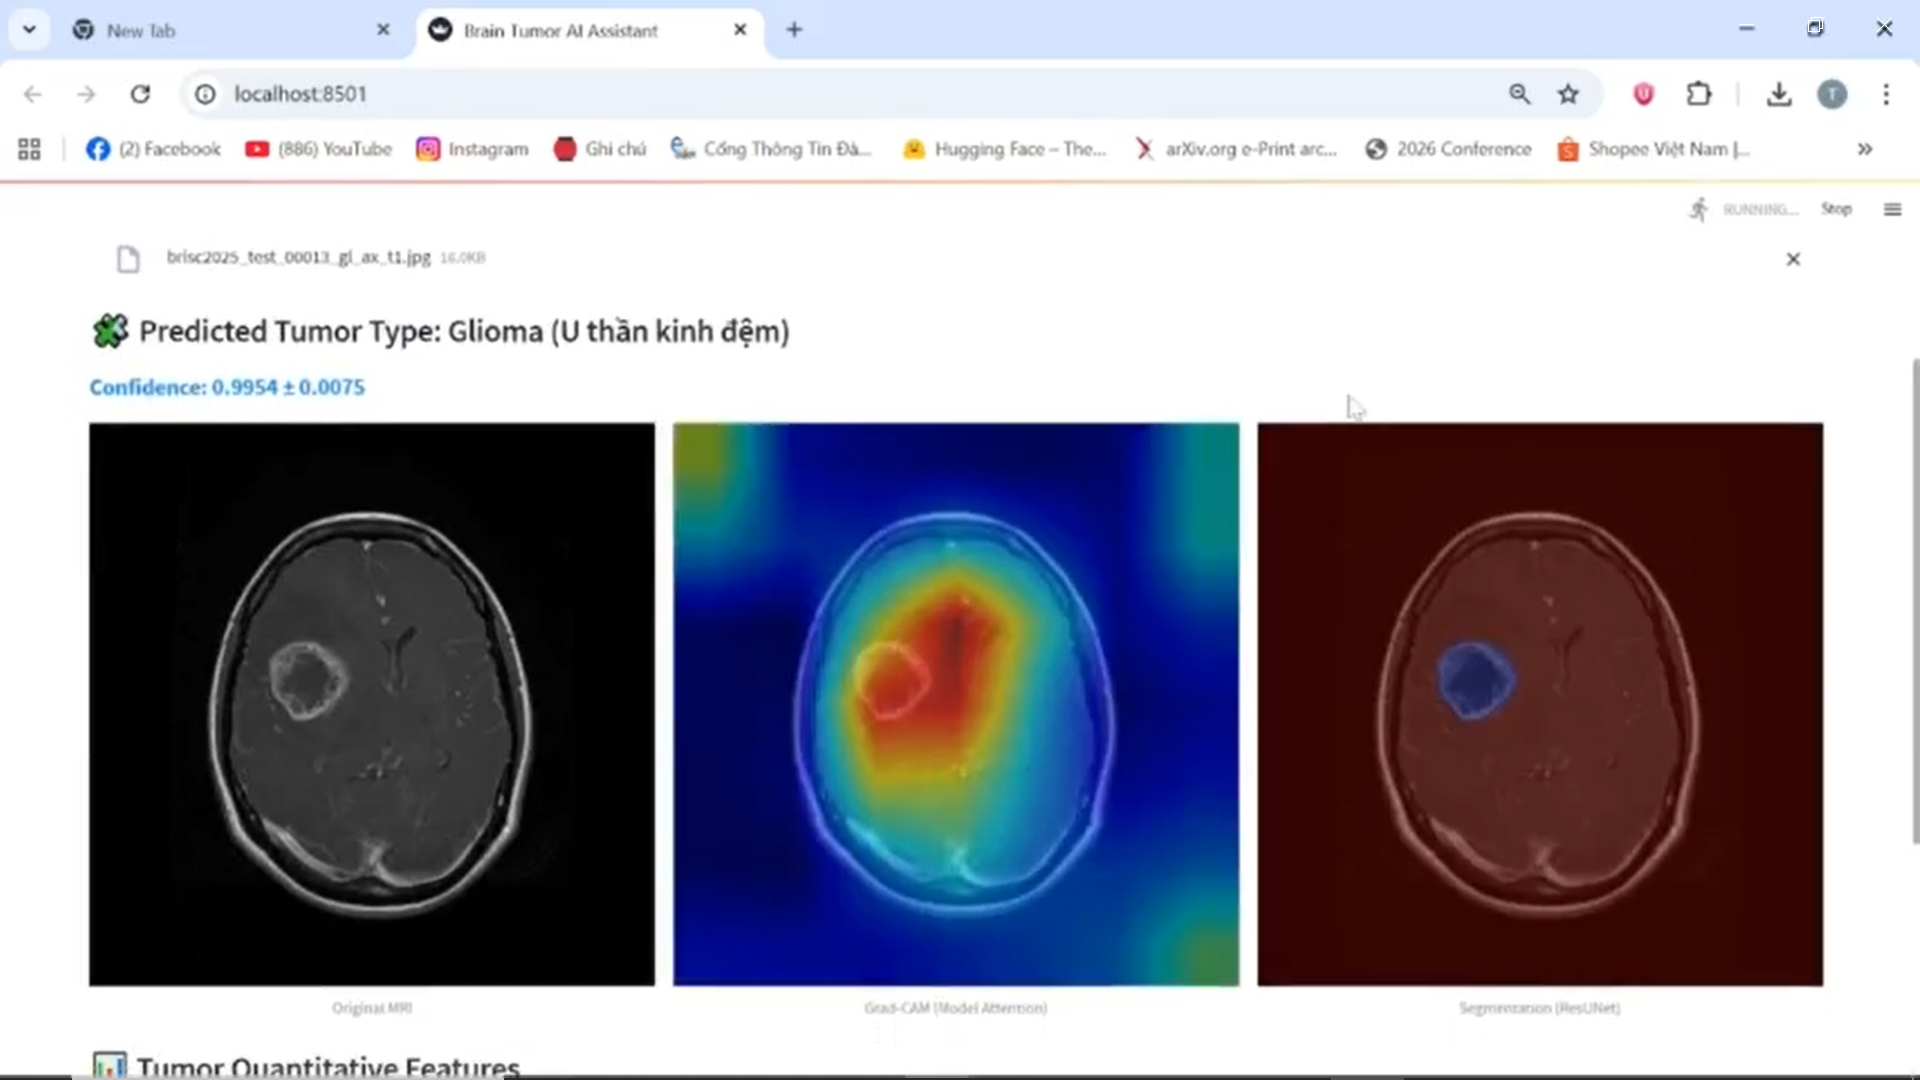Viewport: 1920px width, 1080px height.
Task: Stop the running Streamlit script
Action: pos(1836,209)
